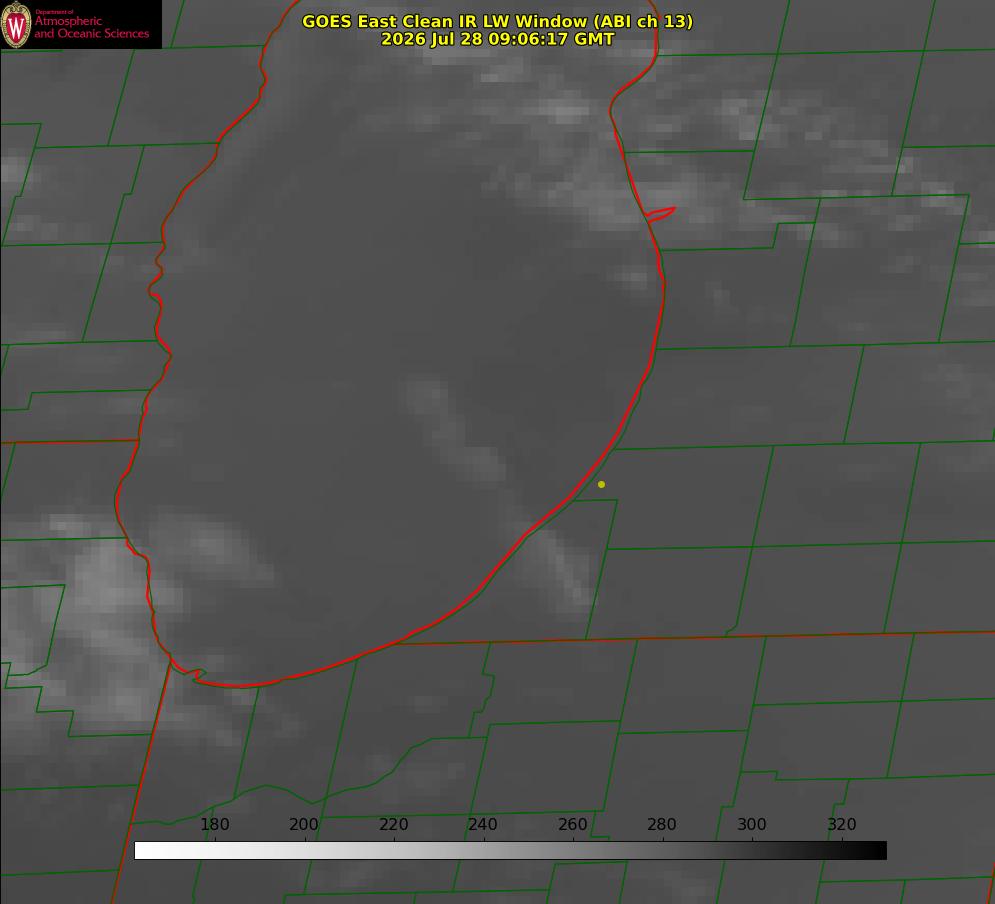The height and width of the screenshot is (904, 995).
Task: Click the 320 colorbar label
Action: (x=841, y=824)
